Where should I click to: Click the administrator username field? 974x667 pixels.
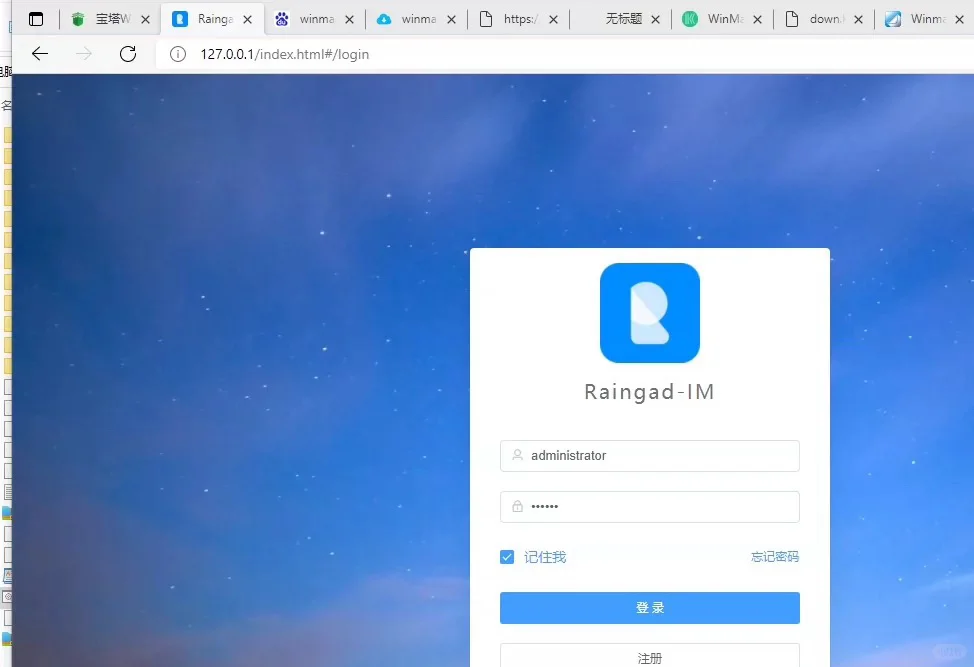(650, 456)
